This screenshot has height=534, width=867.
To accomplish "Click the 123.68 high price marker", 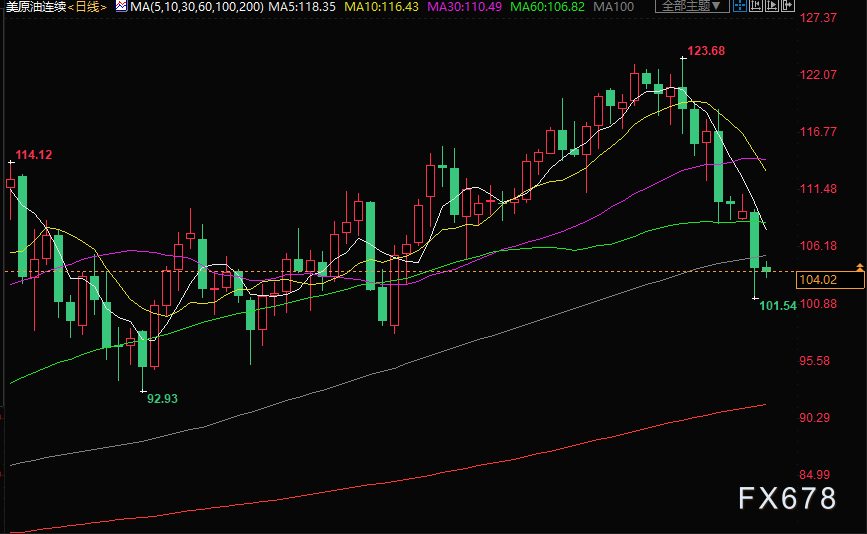I will [706, 51].
